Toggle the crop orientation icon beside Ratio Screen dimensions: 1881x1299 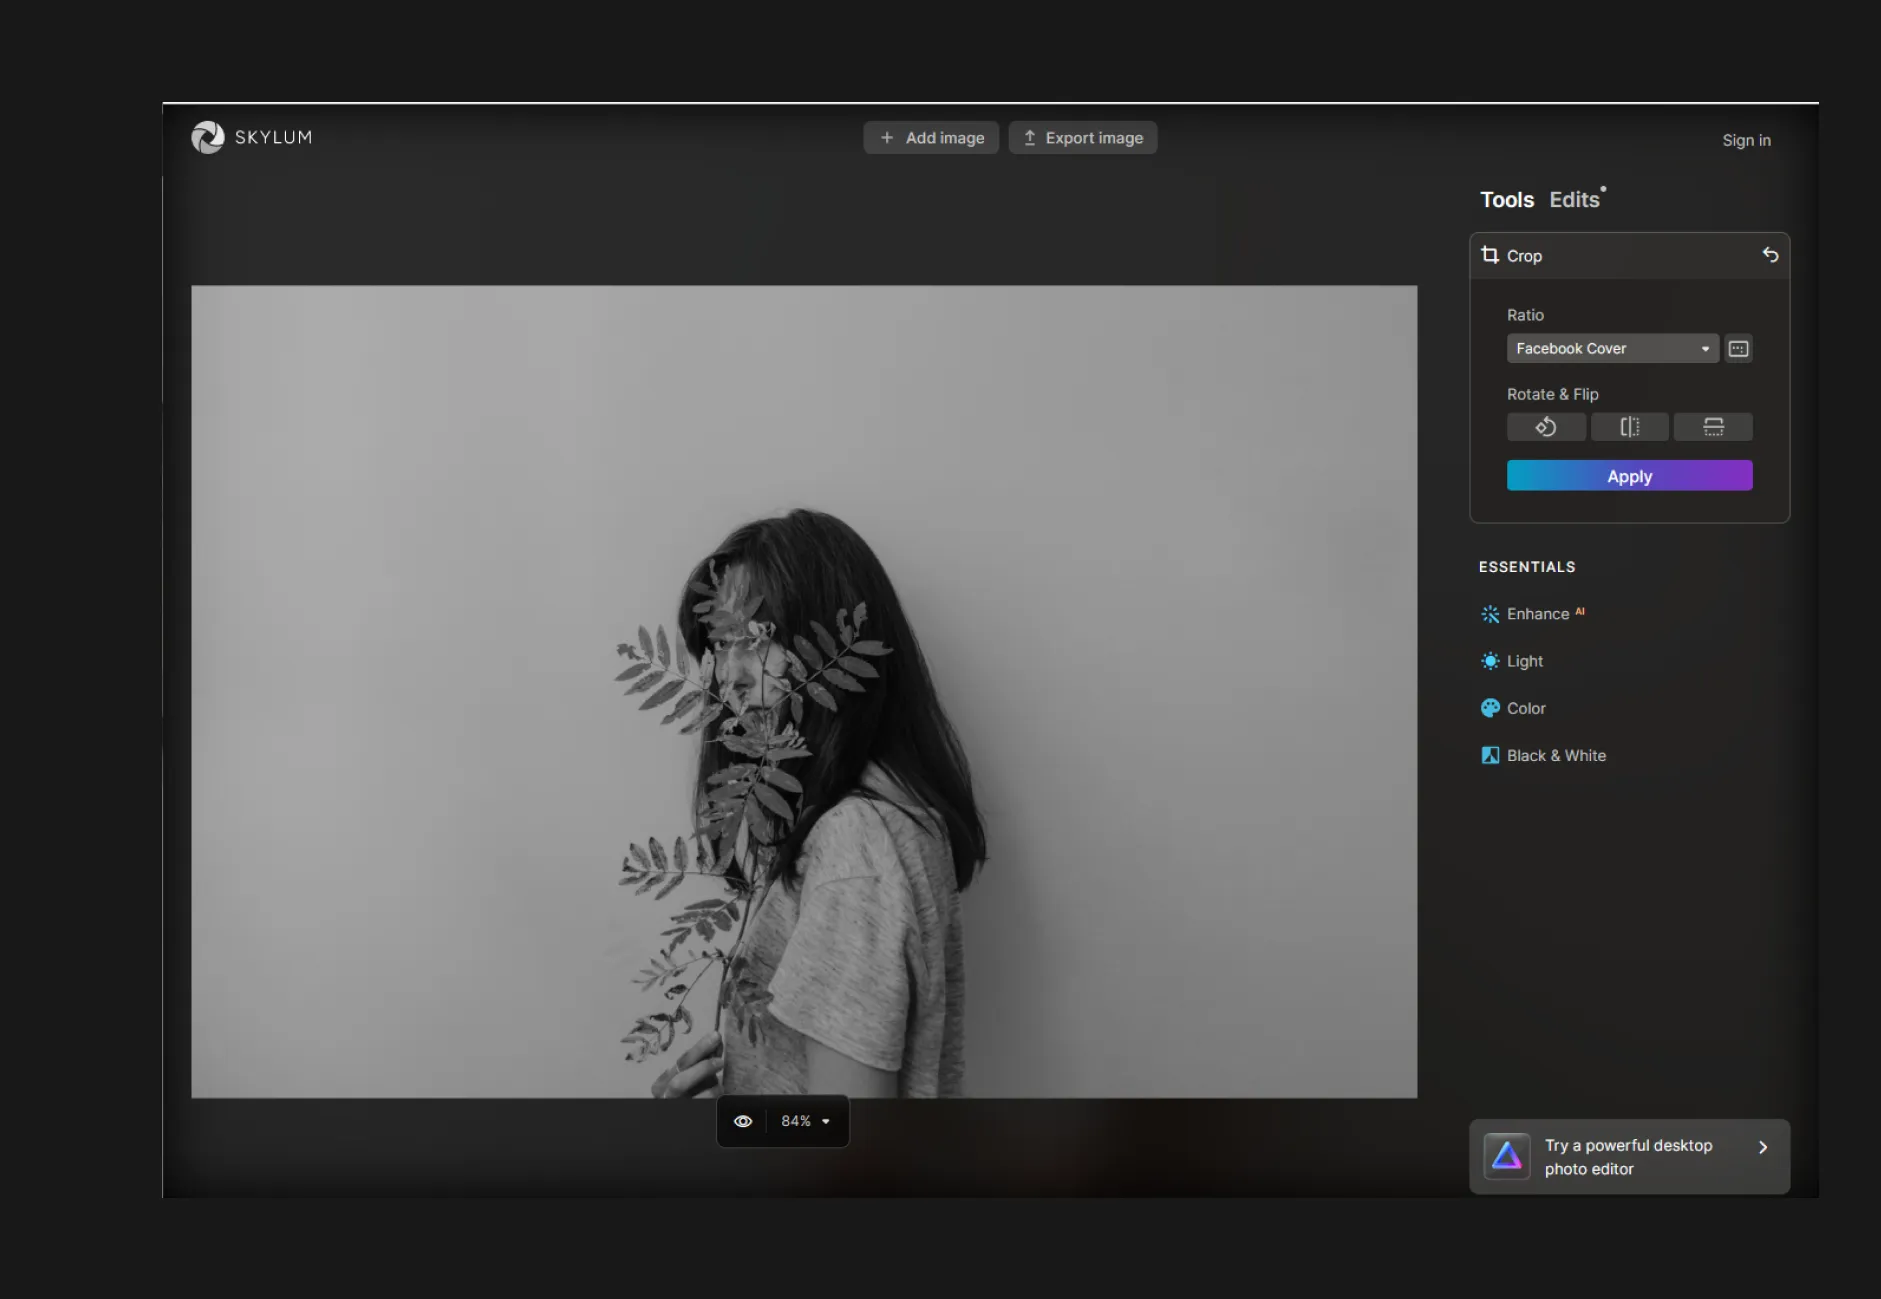tap(1739, 348)
